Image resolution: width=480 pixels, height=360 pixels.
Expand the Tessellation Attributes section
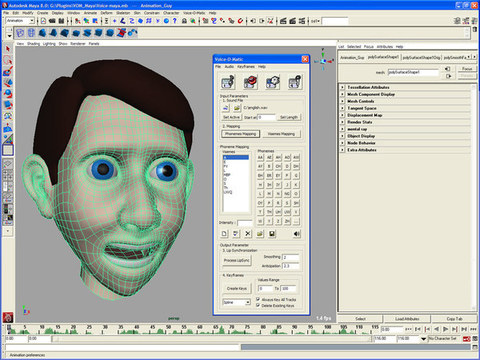pyautogui.click(x=342, y=87)
